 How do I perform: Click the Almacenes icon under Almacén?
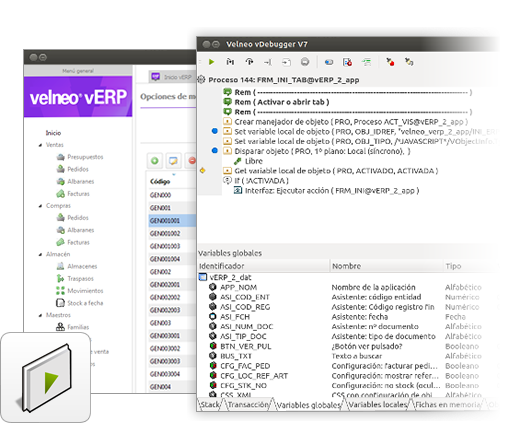click(60, 266)
